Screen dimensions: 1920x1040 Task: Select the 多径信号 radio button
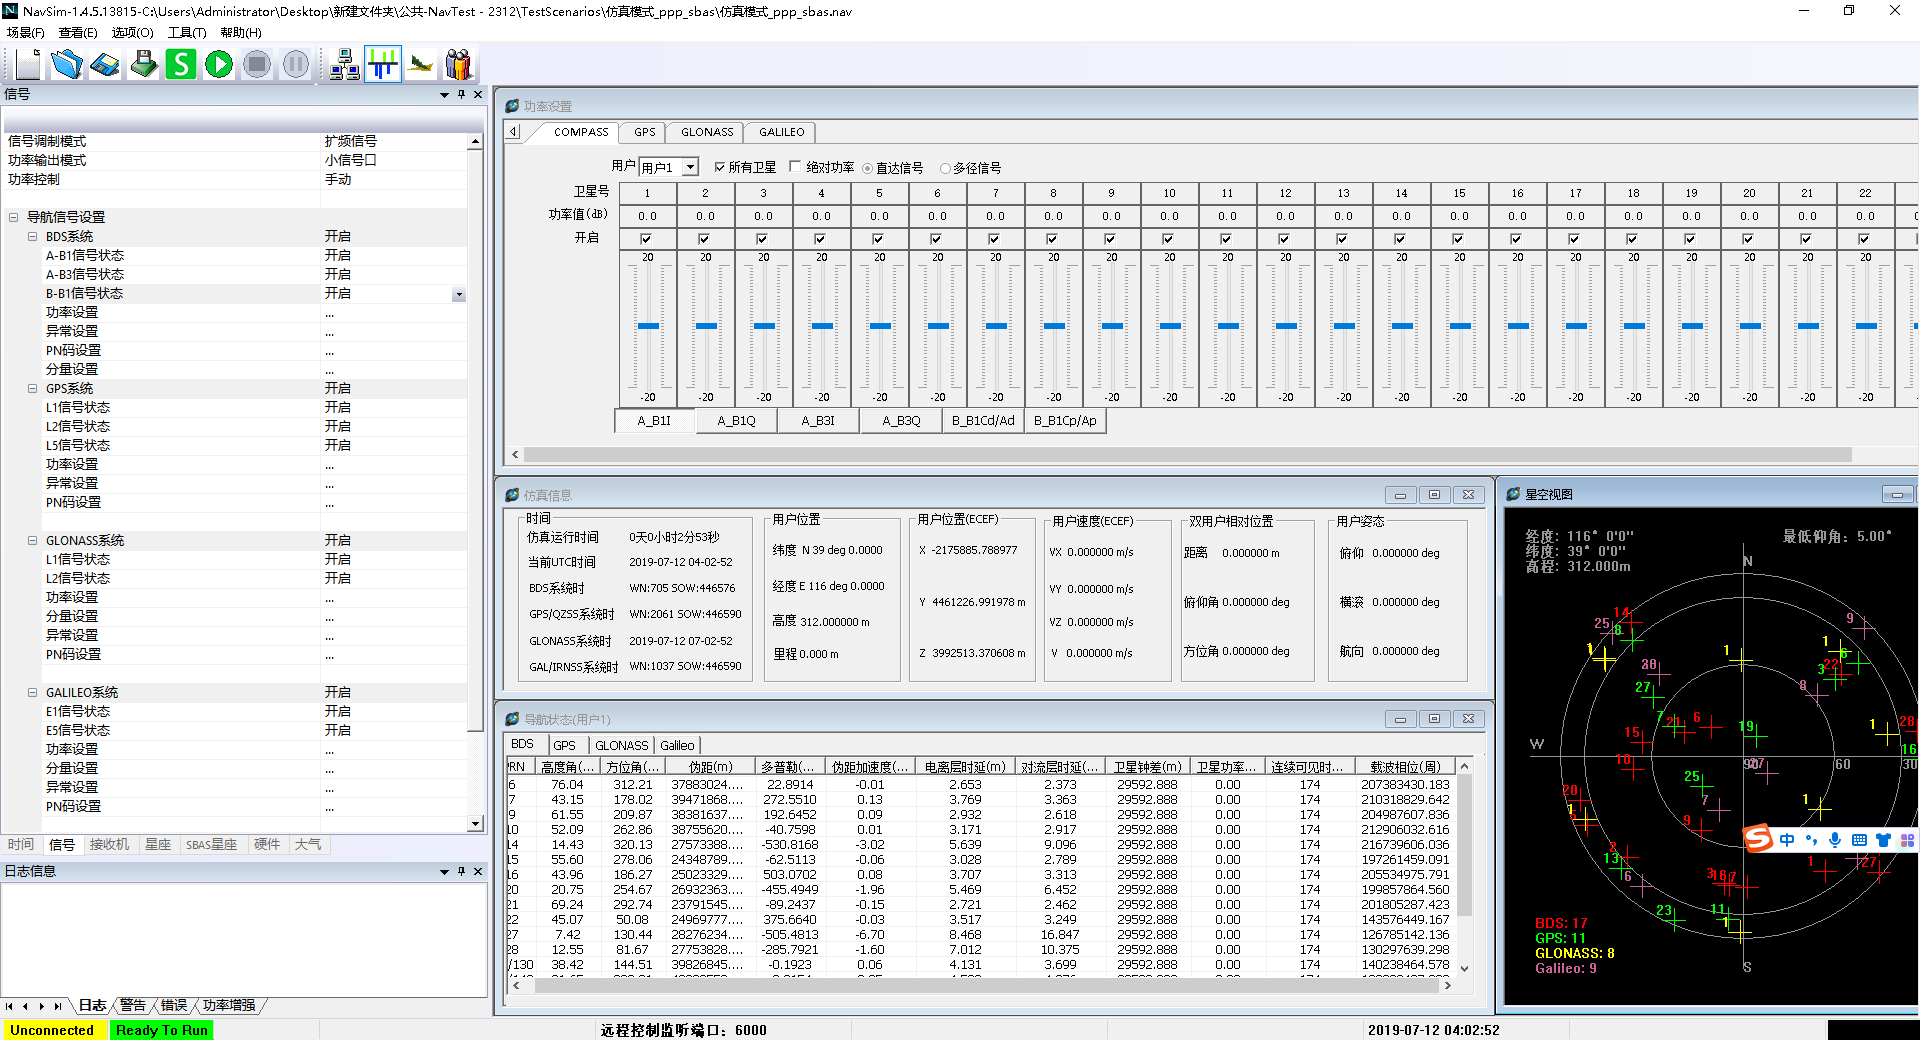pos(945,168)
